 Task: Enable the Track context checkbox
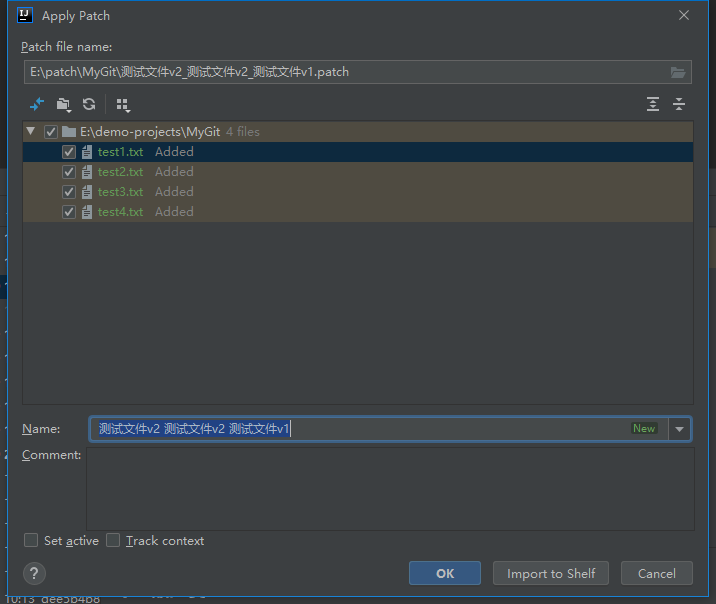click(113, 541)
